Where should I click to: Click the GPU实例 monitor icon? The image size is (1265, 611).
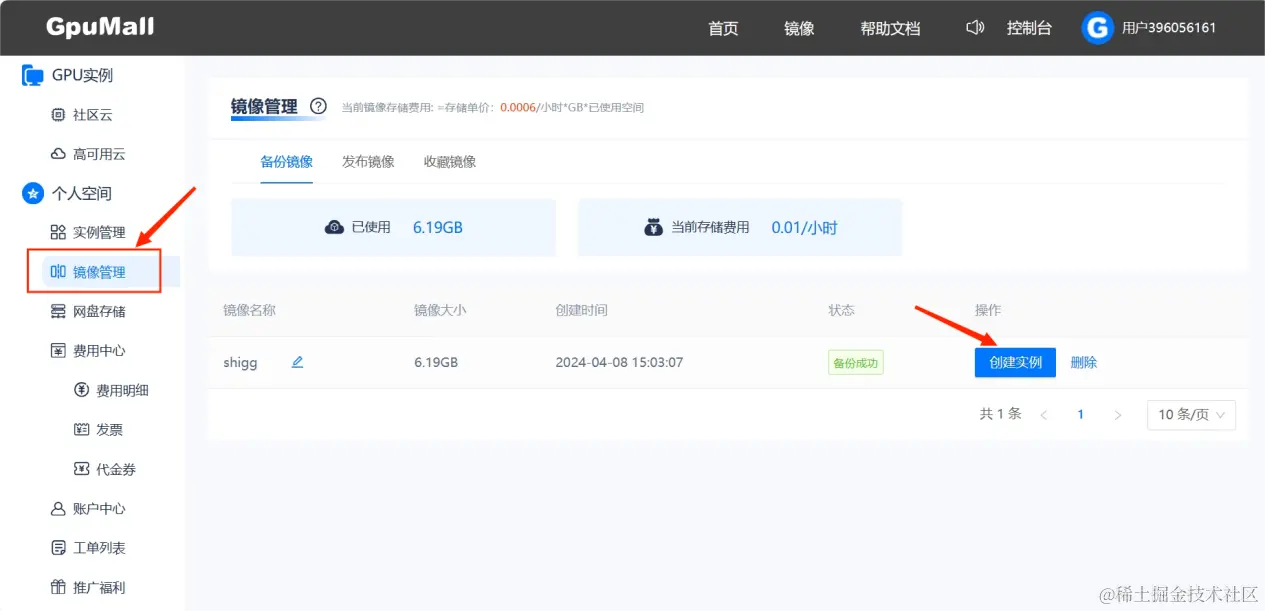click(33, 75)
